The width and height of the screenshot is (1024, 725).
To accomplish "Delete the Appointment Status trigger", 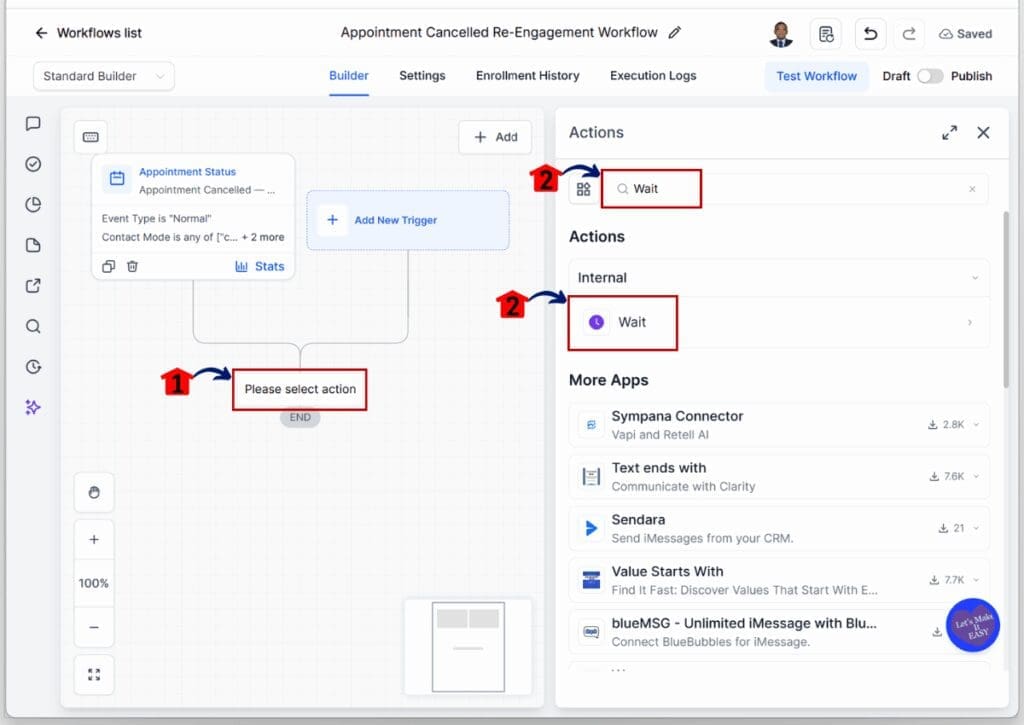I will pyautogui.click(x=132, y=266).
